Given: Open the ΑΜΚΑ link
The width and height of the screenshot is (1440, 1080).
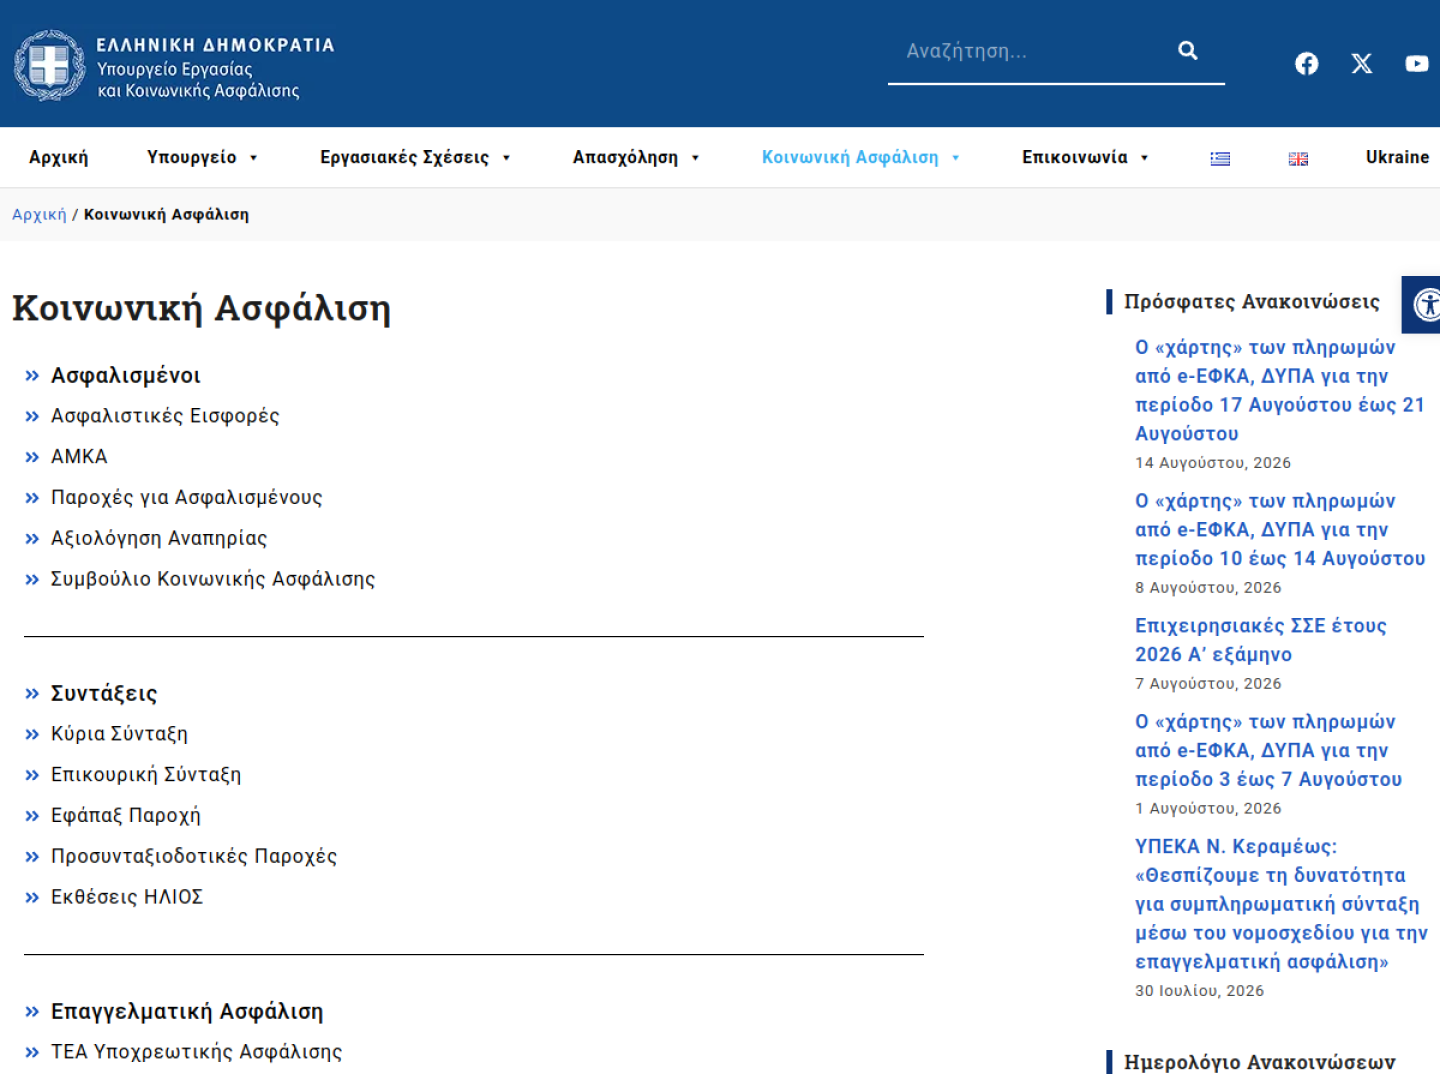Looking at the screenshot, I should 79,456.
